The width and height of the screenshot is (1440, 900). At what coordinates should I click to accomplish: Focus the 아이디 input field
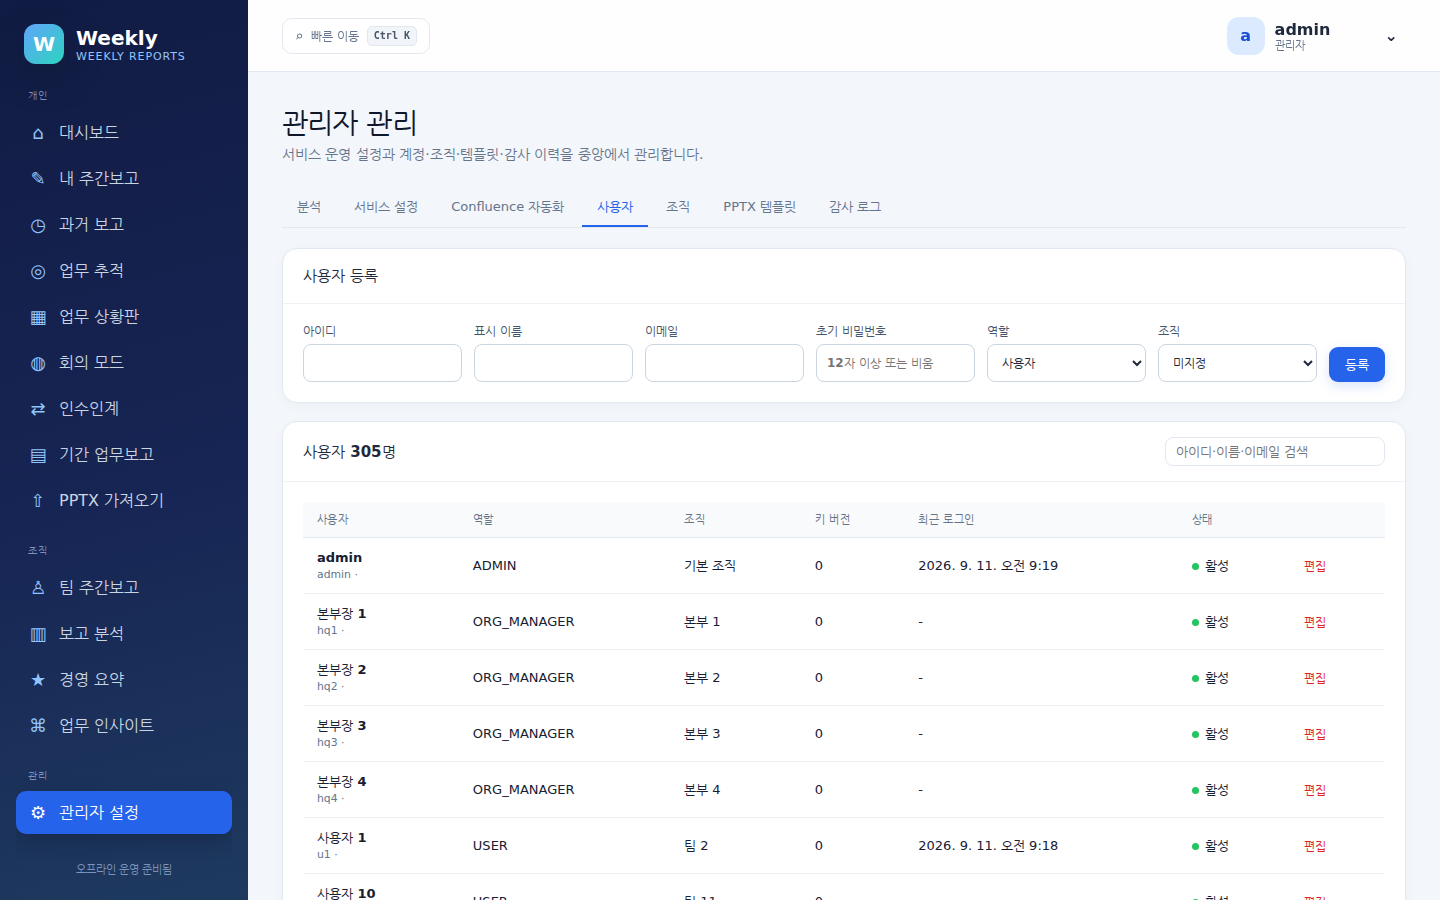(x=382, y=363)
